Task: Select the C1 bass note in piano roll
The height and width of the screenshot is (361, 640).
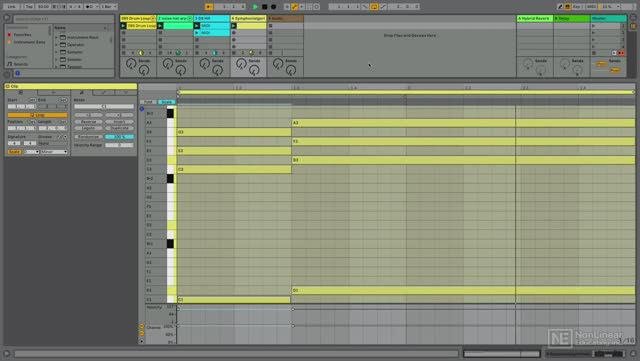Action: (234, 300)
